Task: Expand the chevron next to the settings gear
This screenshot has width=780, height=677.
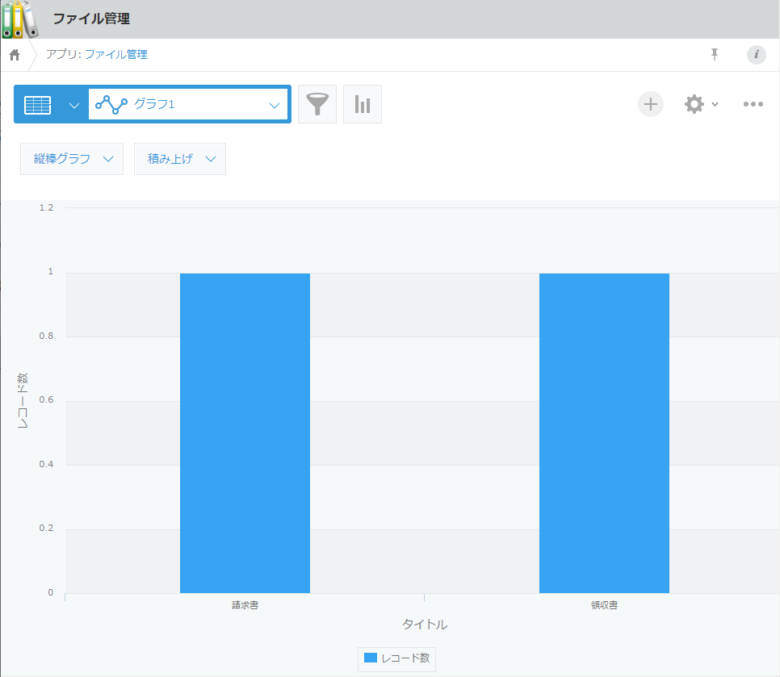Action: tap(715, 105)
